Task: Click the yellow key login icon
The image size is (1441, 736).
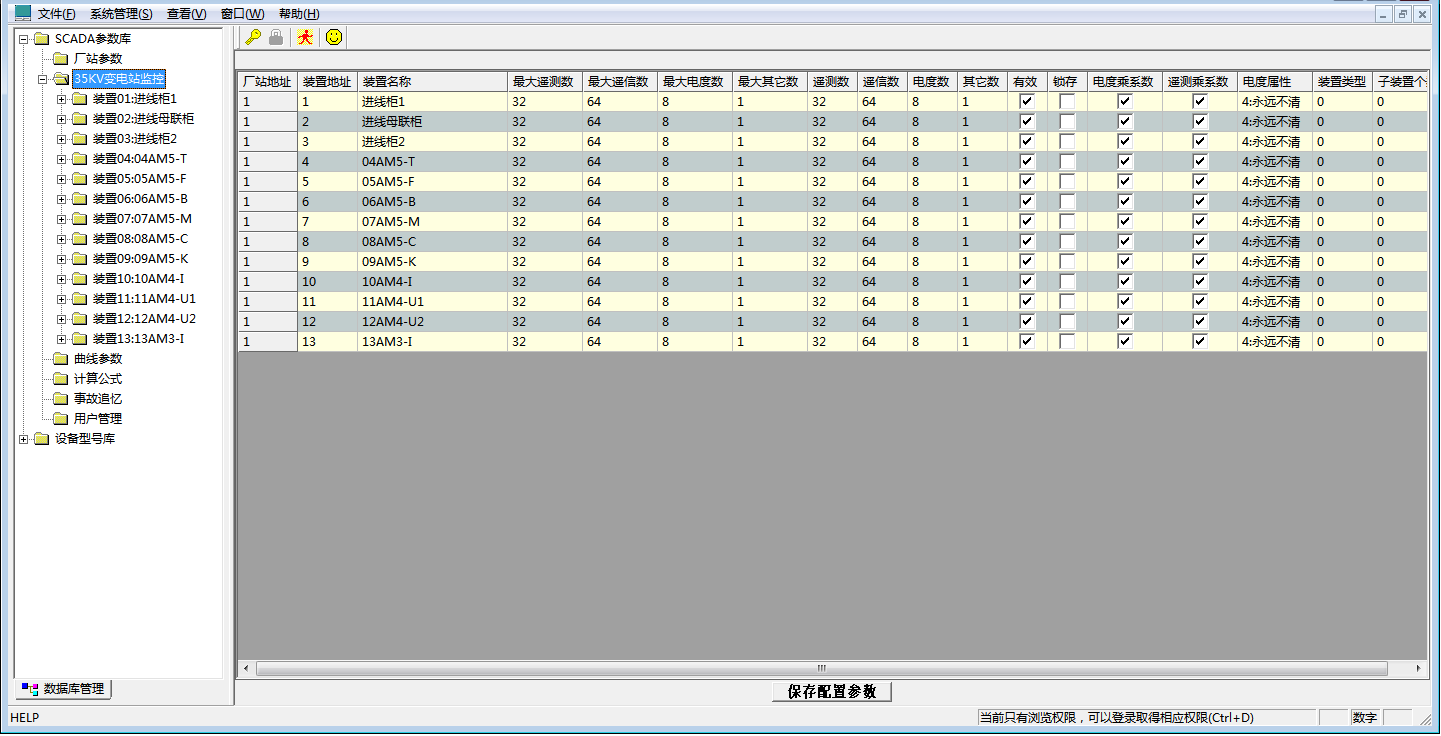Action: (253, 37)
